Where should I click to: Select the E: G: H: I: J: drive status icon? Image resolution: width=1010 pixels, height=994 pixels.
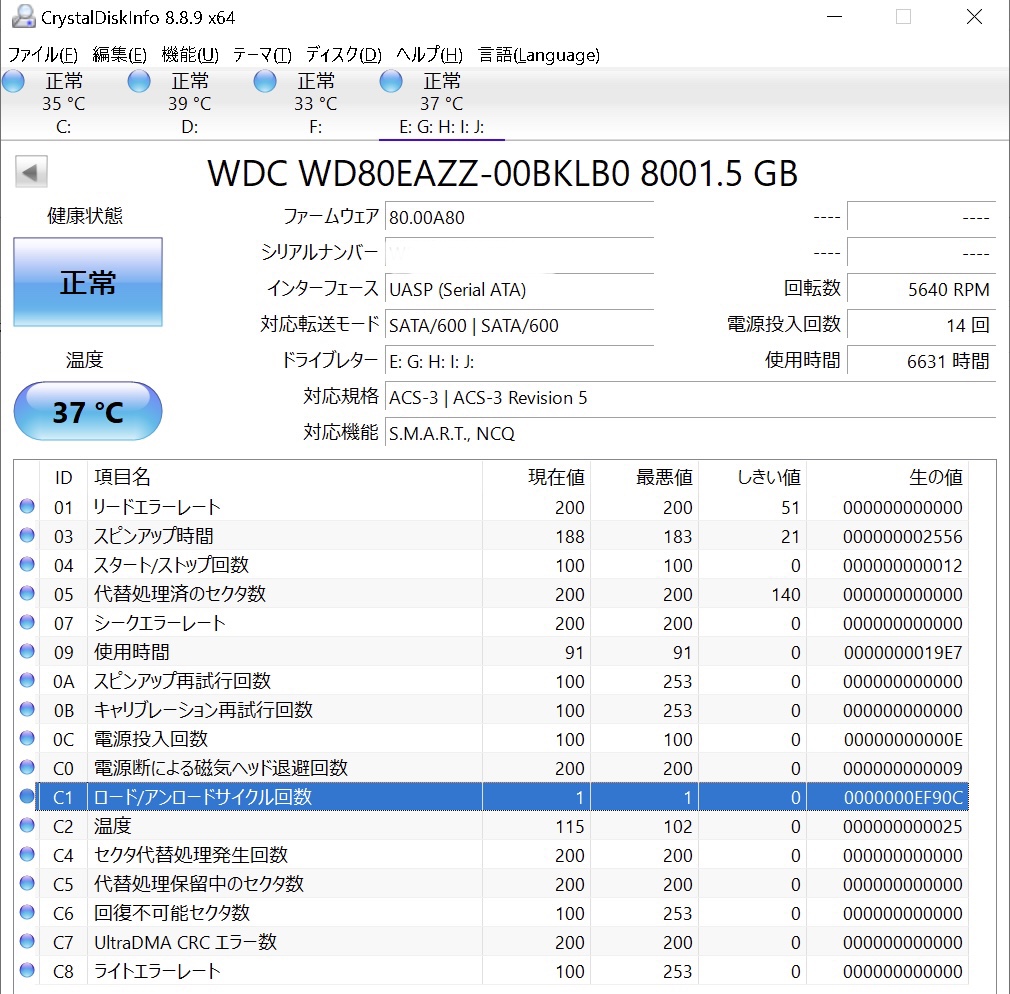(391, 82)
